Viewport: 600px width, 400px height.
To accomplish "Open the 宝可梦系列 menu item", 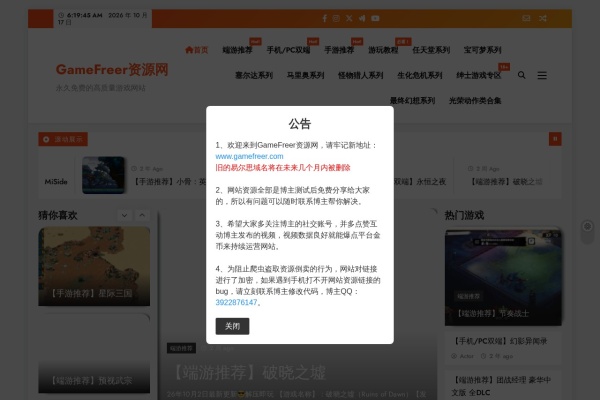I will [x=482, y=50].
